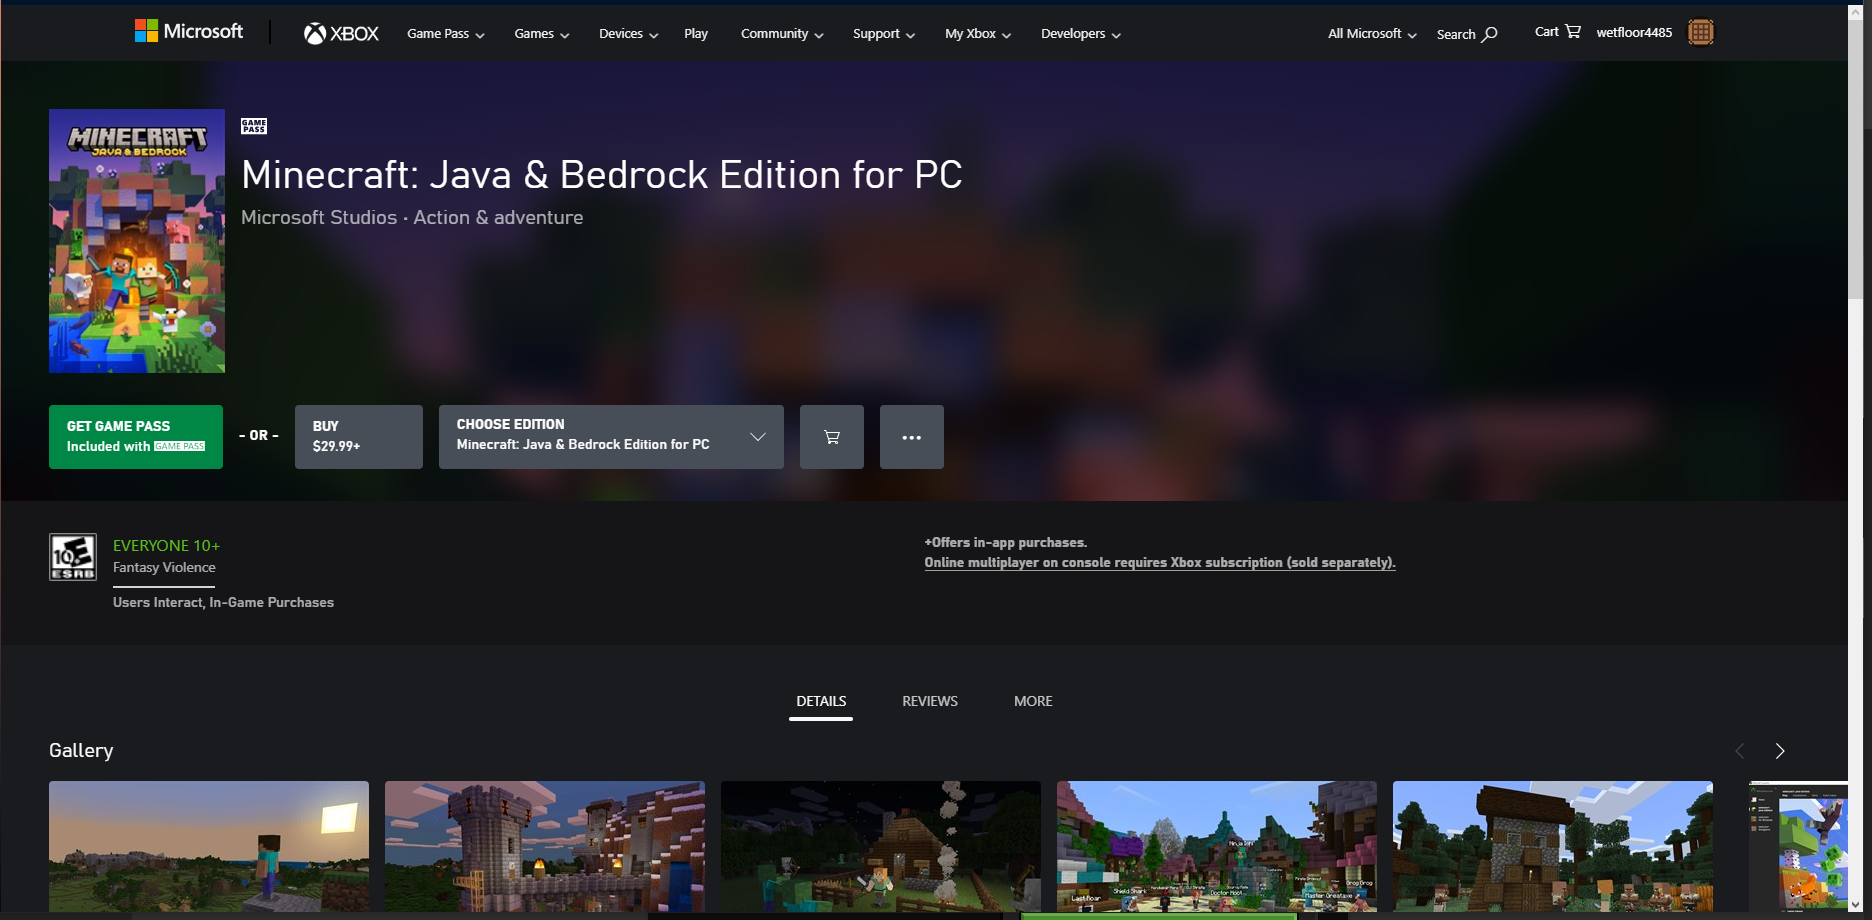The width and height of the screenshot is (1872, 920).
Task: Click the ESRB Everyone 10+ rating icon
Action: pyautogui.click(x=73, y=557)
